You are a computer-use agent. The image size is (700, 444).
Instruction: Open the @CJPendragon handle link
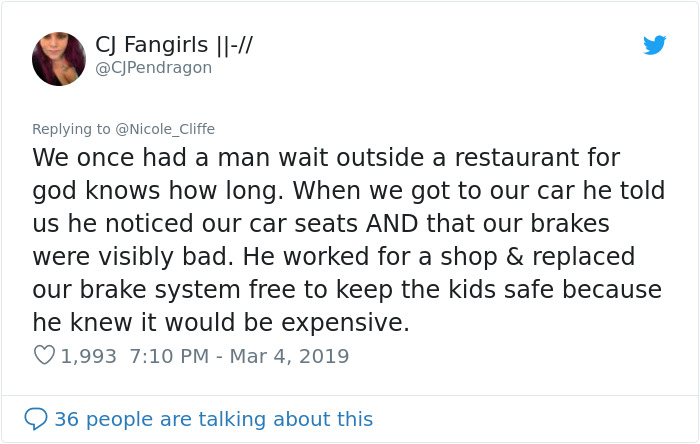tap(153, 68)
